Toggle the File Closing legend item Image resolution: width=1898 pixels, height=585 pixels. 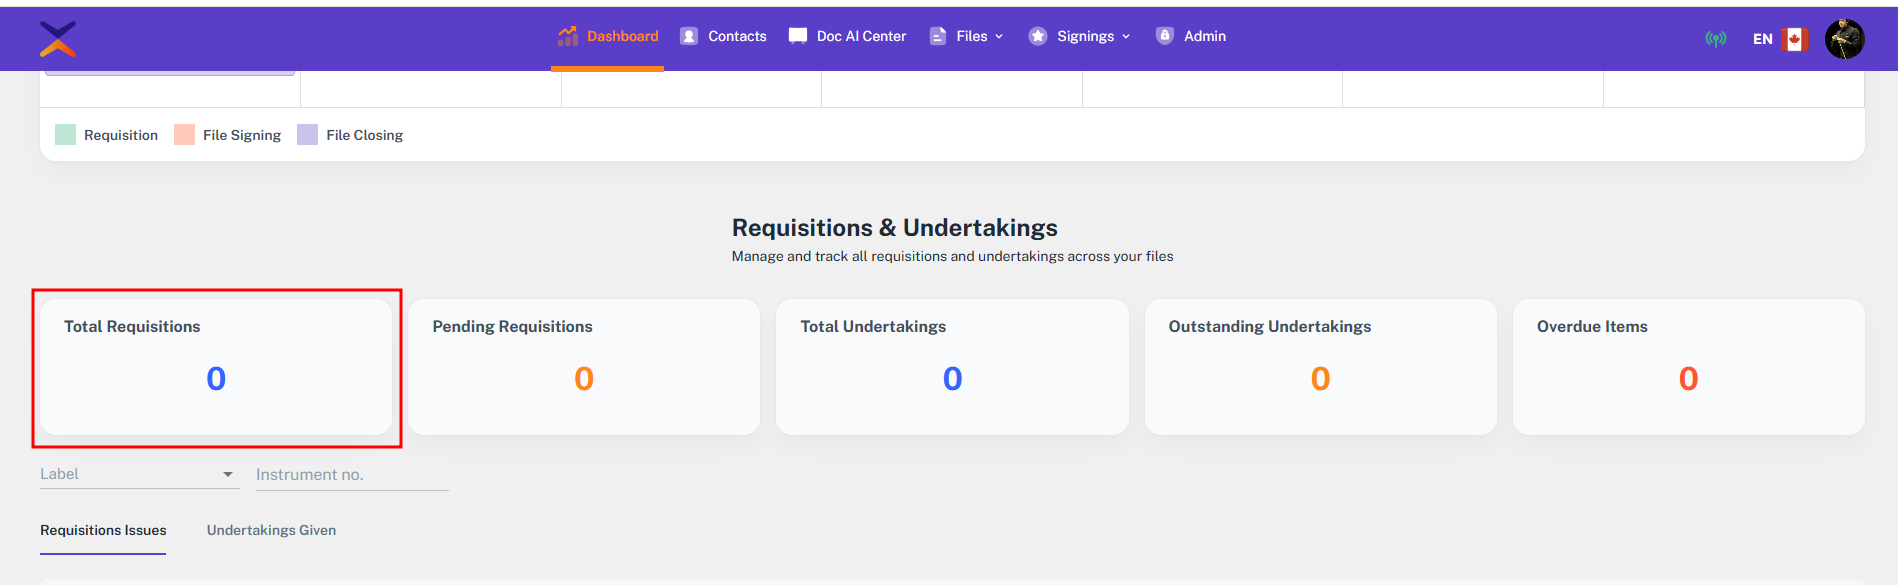tap(351, 135)
